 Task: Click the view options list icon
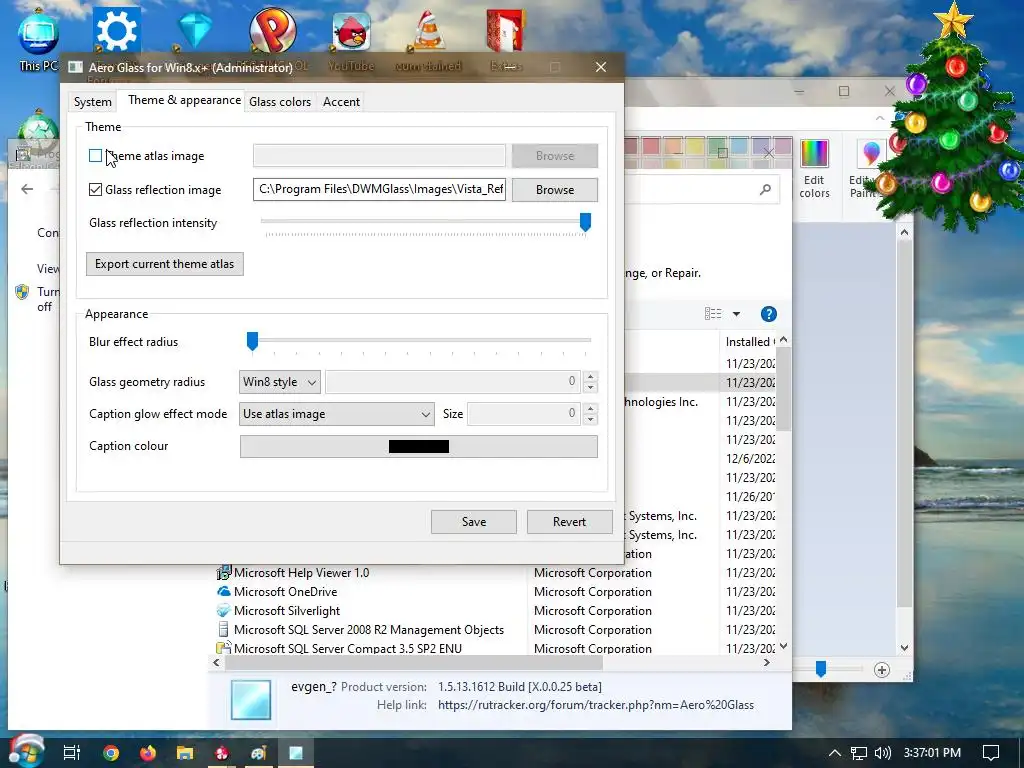point(713,314)
